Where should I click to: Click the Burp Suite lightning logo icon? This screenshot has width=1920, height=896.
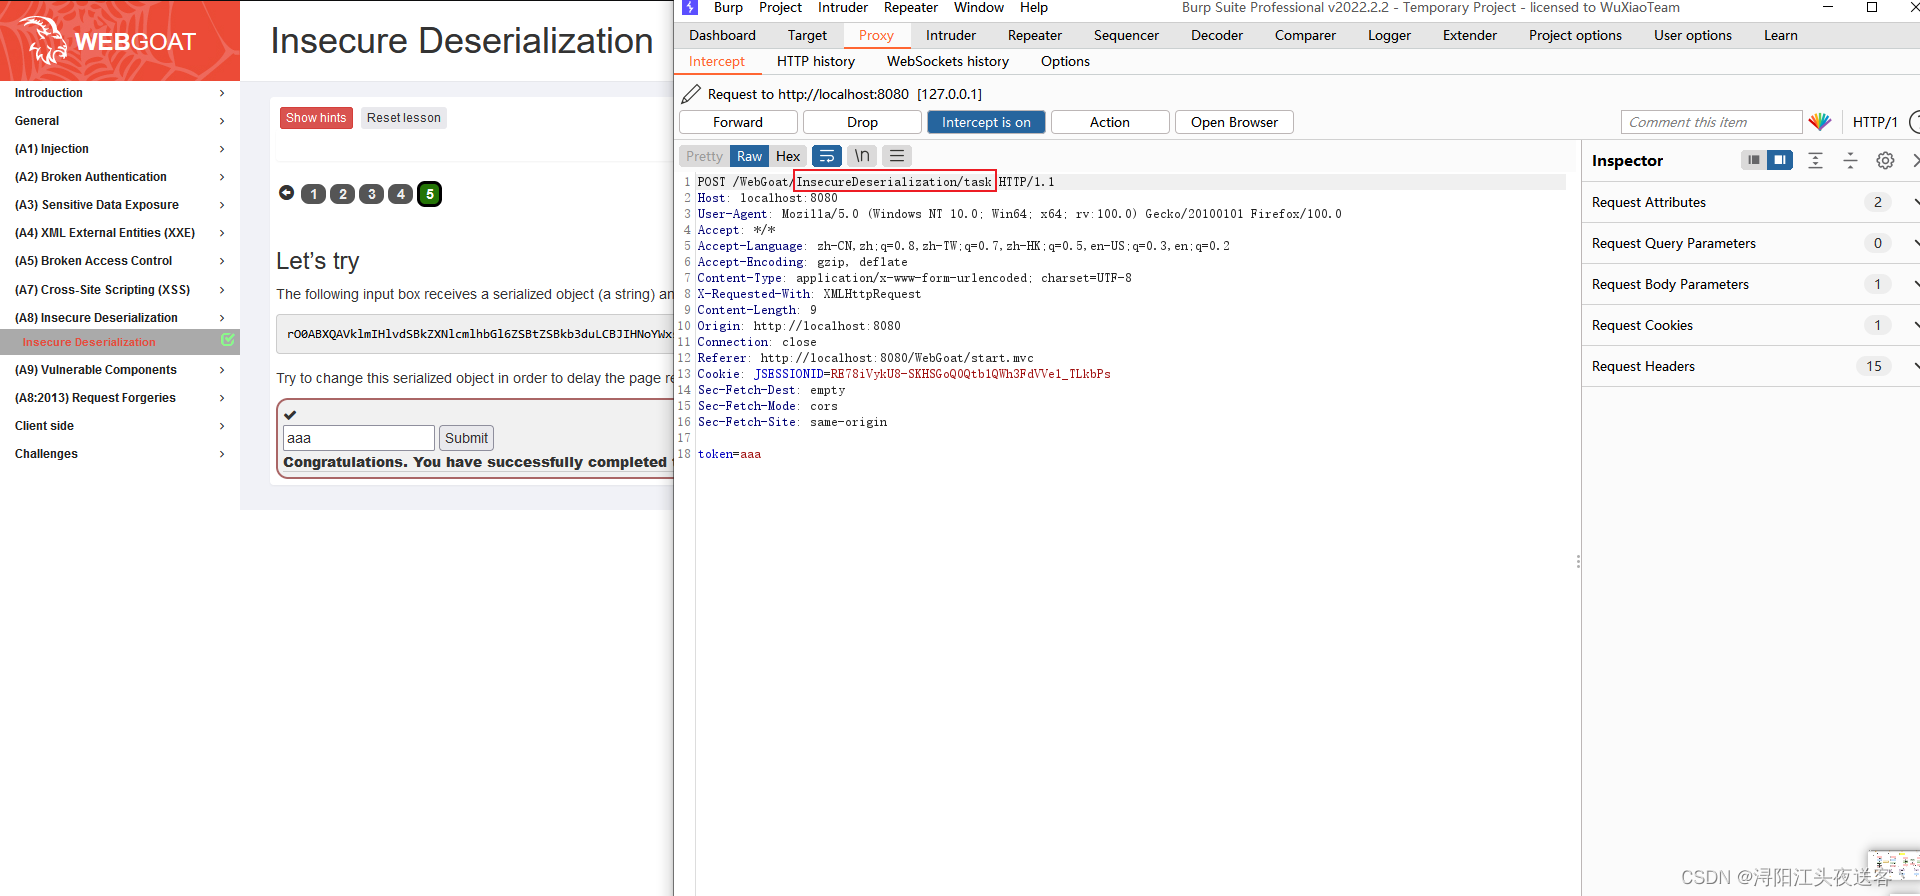(x=690, y=7)
